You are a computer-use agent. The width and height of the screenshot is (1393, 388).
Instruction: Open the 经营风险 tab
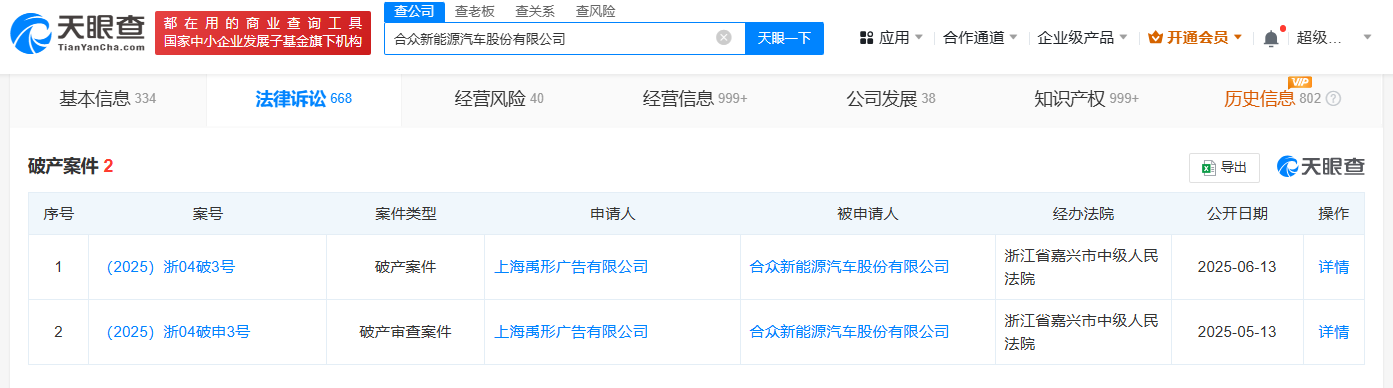click(499, 99)
